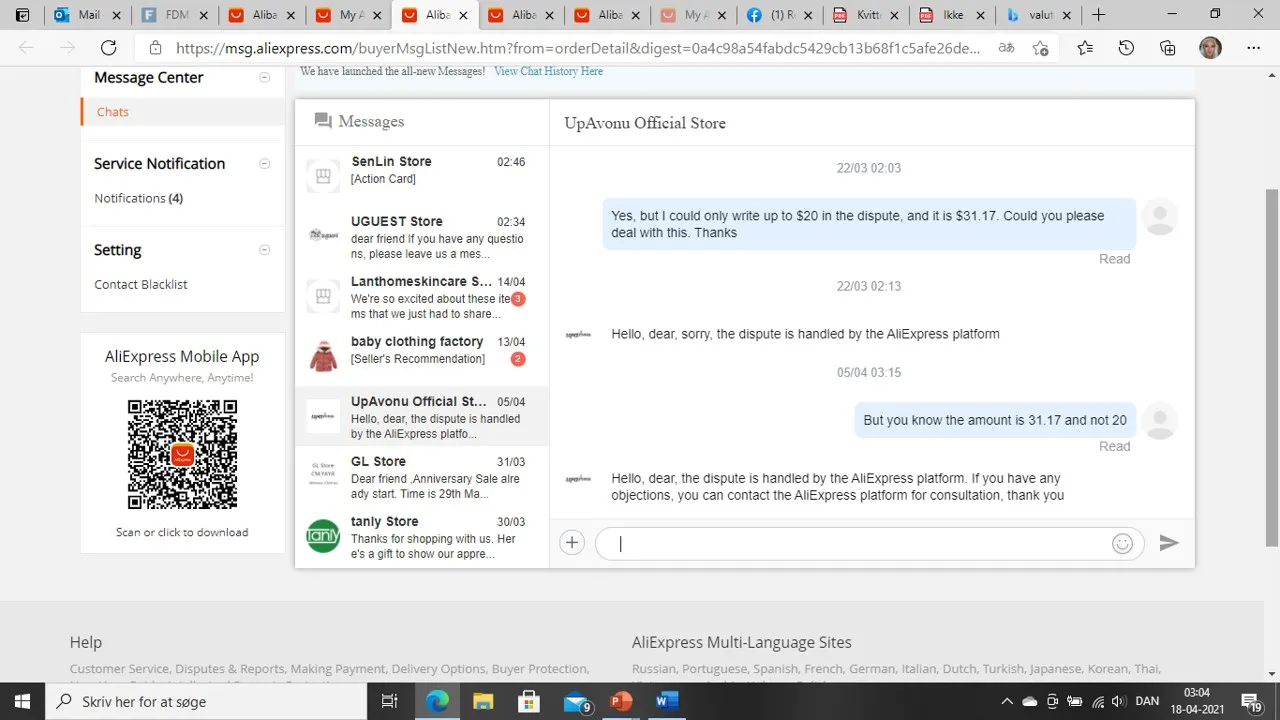Switch to the valut Bing browser tab

[x=1036, y=15]
